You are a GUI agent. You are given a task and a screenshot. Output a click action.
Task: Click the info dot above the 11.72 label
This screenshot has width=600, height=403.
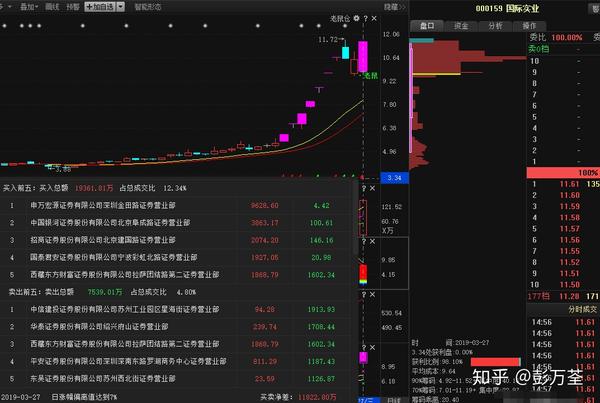[x=345, y=26]
